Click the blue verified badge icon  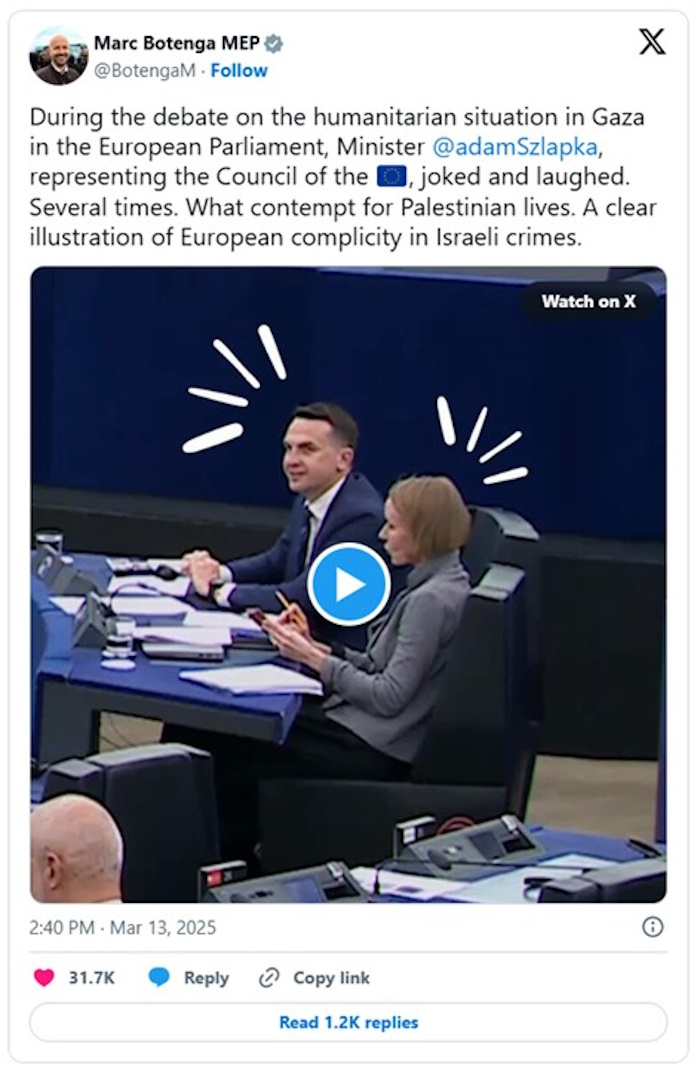(x=274, y=44)
